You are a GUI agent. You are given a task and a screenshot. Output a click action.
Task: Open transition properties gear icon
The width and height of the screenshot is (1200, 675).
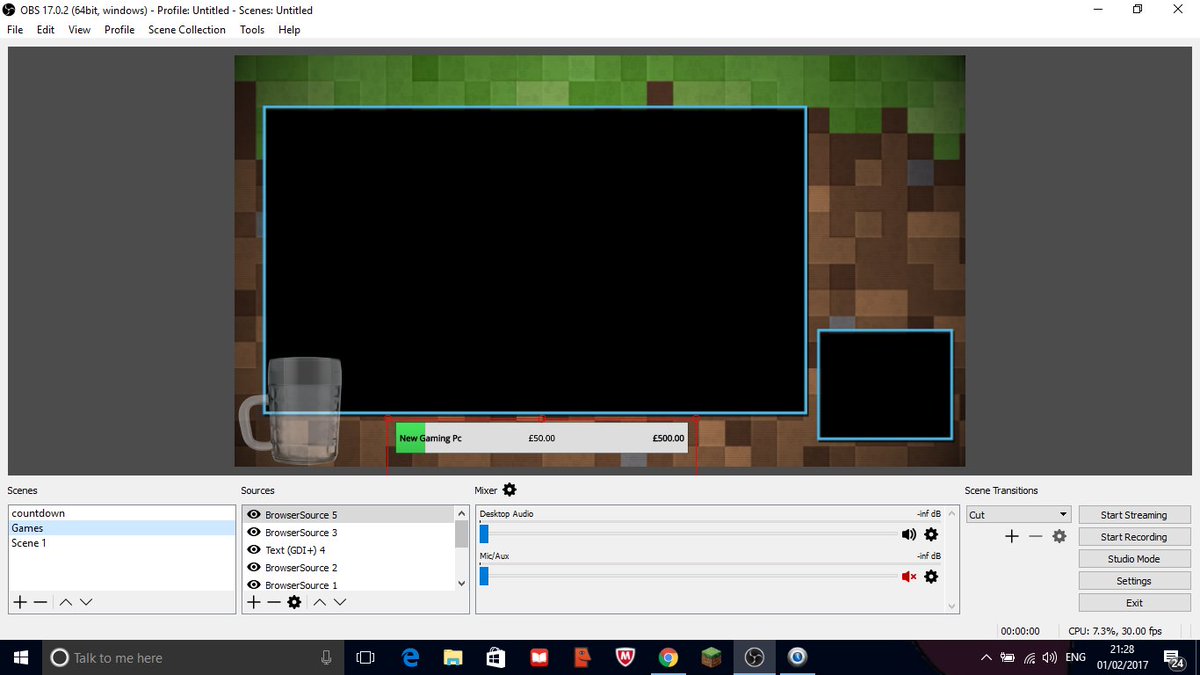pyautogui.click(x=1059, y=537)
